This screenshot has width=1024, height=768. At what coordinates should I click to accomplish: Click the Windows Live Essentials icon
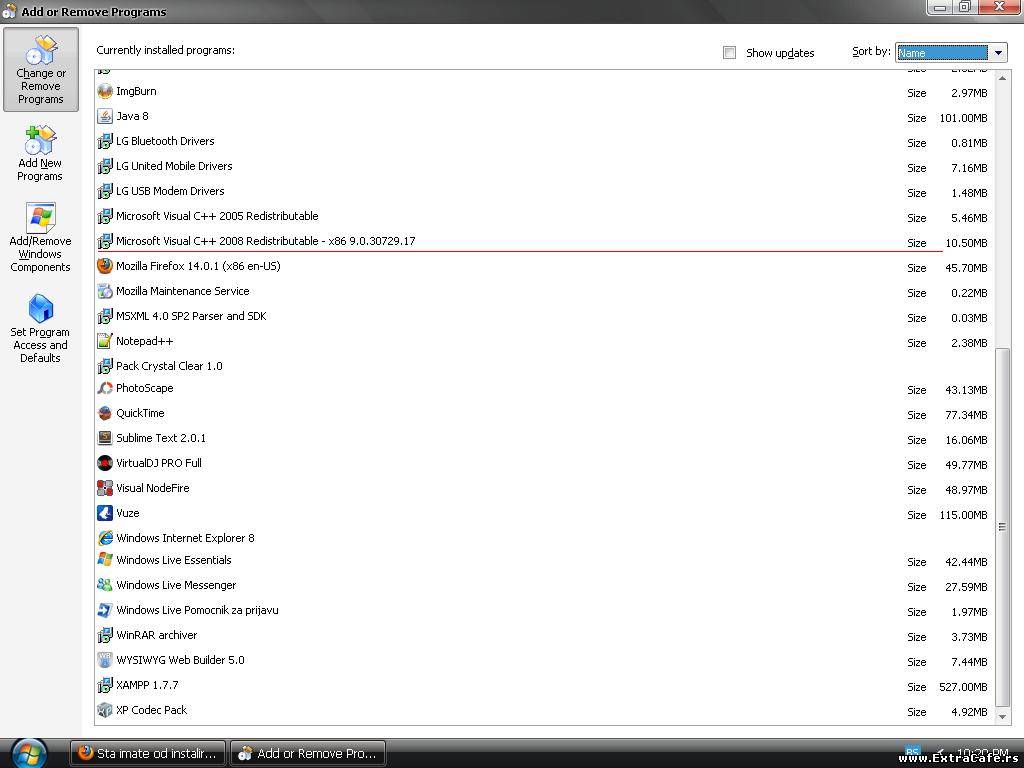pyautogui.click(x=104, y=560)
